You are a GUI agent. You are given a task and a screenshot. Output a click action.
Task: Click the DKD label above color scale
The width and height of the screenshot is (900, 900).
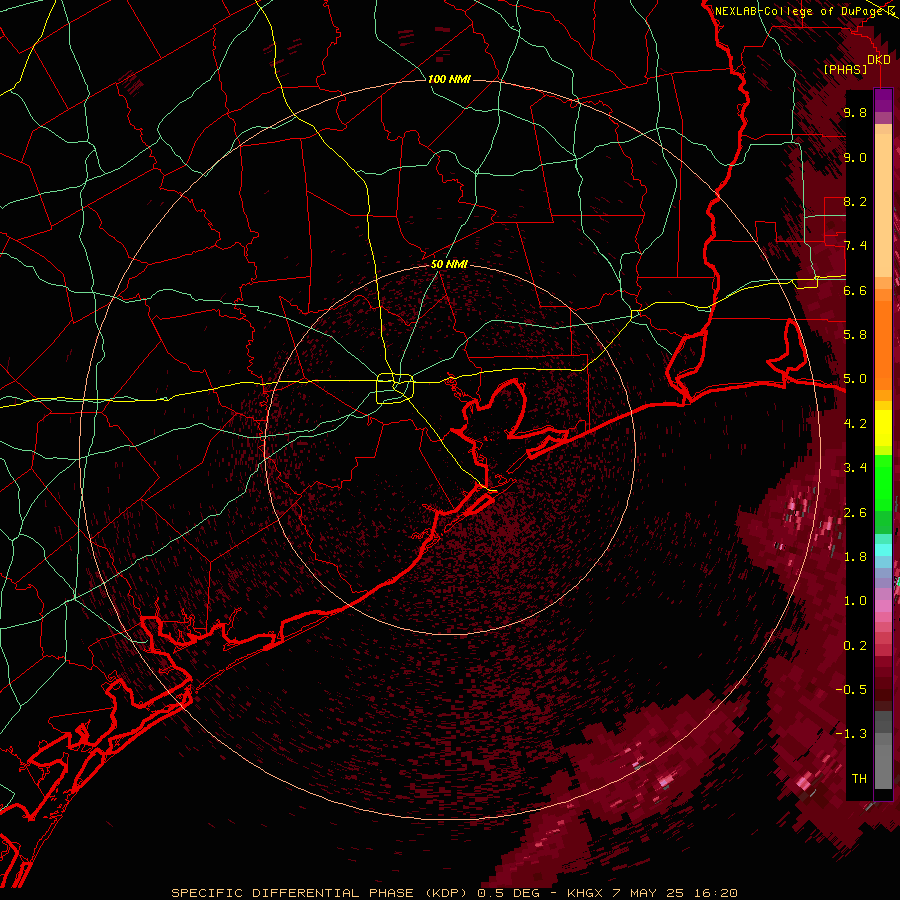tap(878, 60)
